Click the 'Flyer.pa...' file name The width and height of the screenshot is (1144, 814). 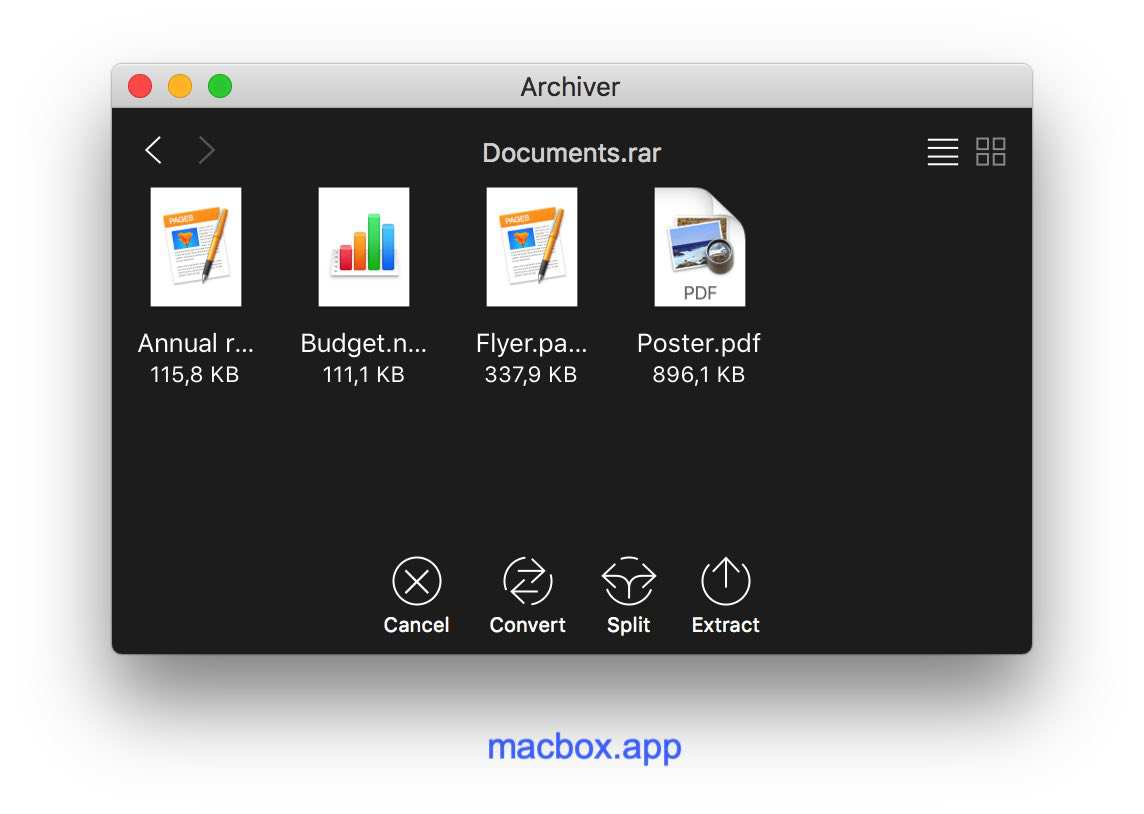pos(531,343)
